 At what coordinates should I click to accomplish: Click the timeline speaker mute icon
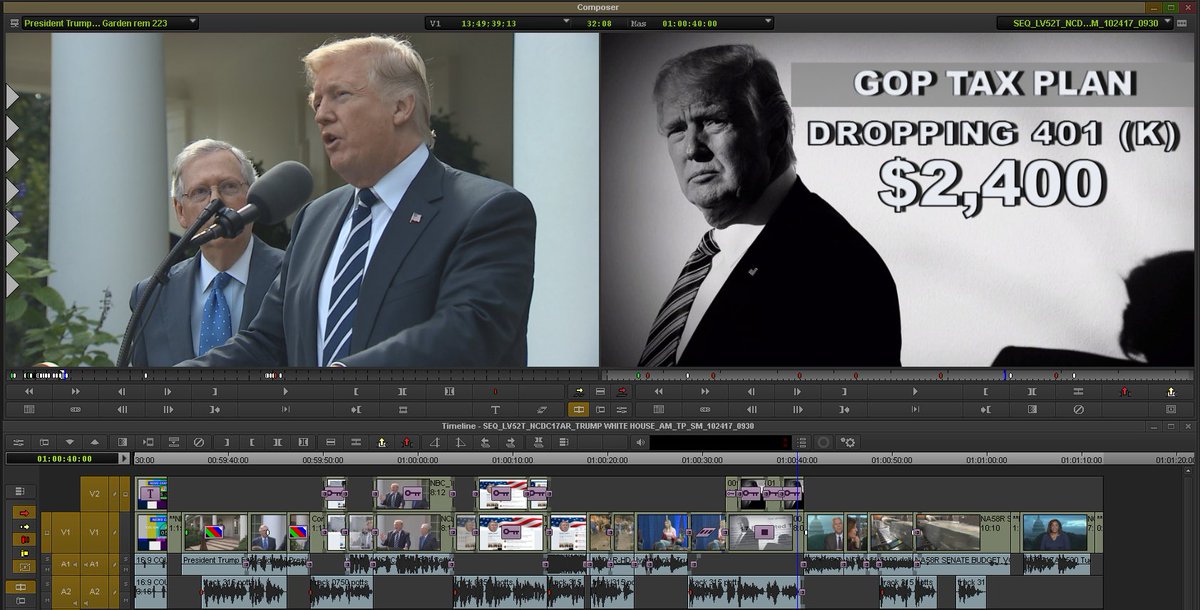coord(641,444)
